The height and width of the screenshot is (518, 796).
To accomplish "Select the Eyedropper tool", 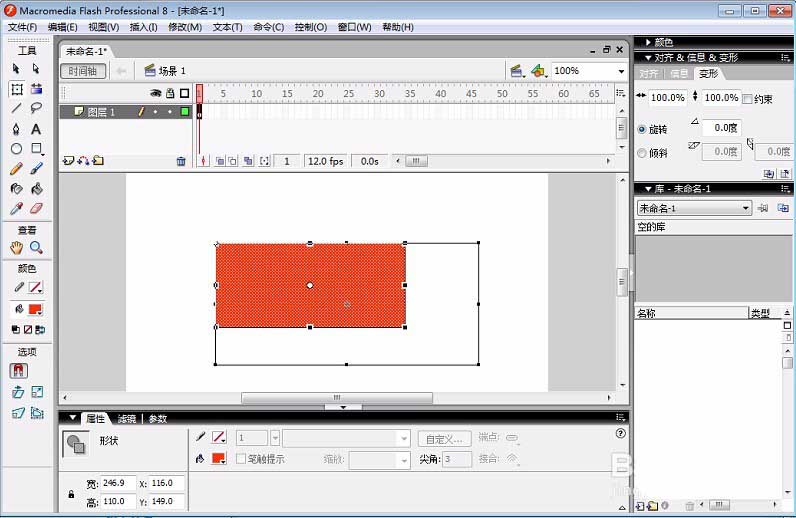I will [16, 209].
